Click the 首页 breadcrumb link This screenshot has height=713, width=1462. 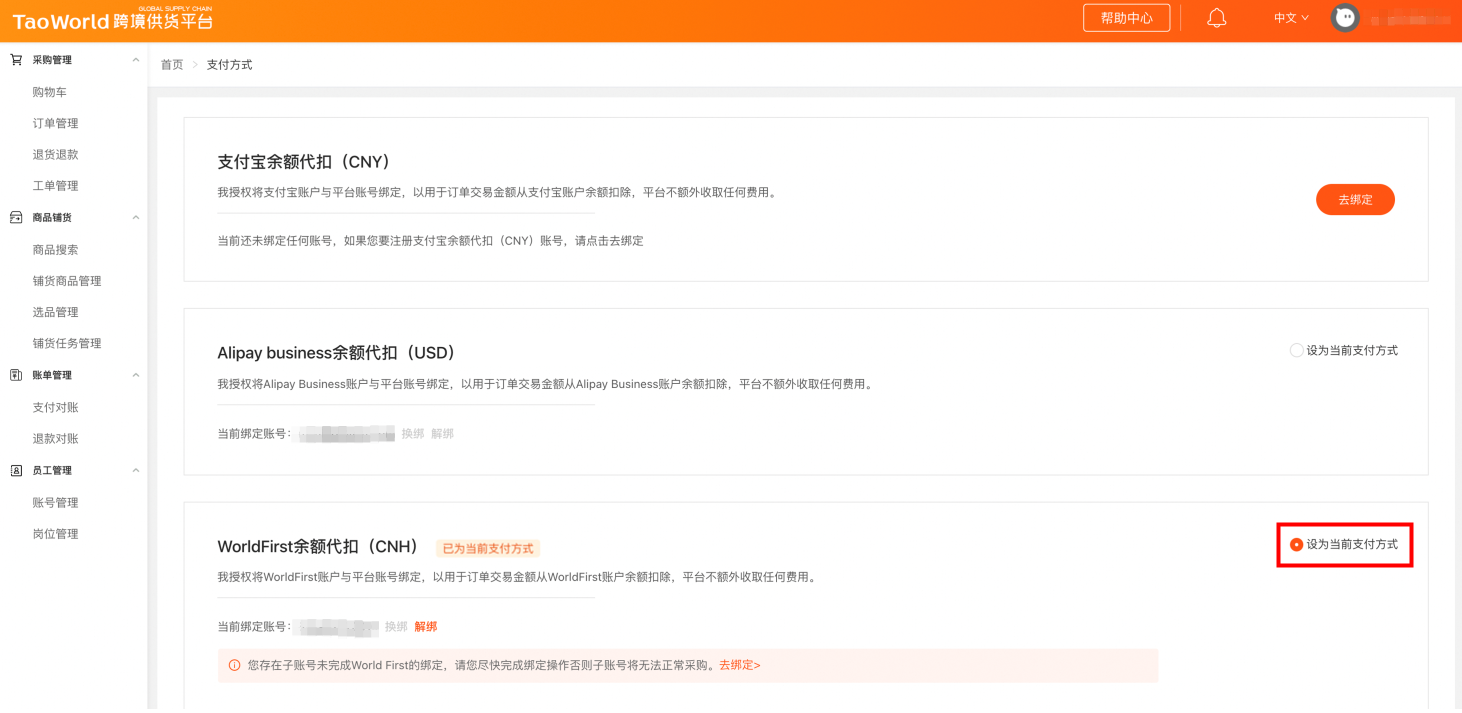[170, 64]
